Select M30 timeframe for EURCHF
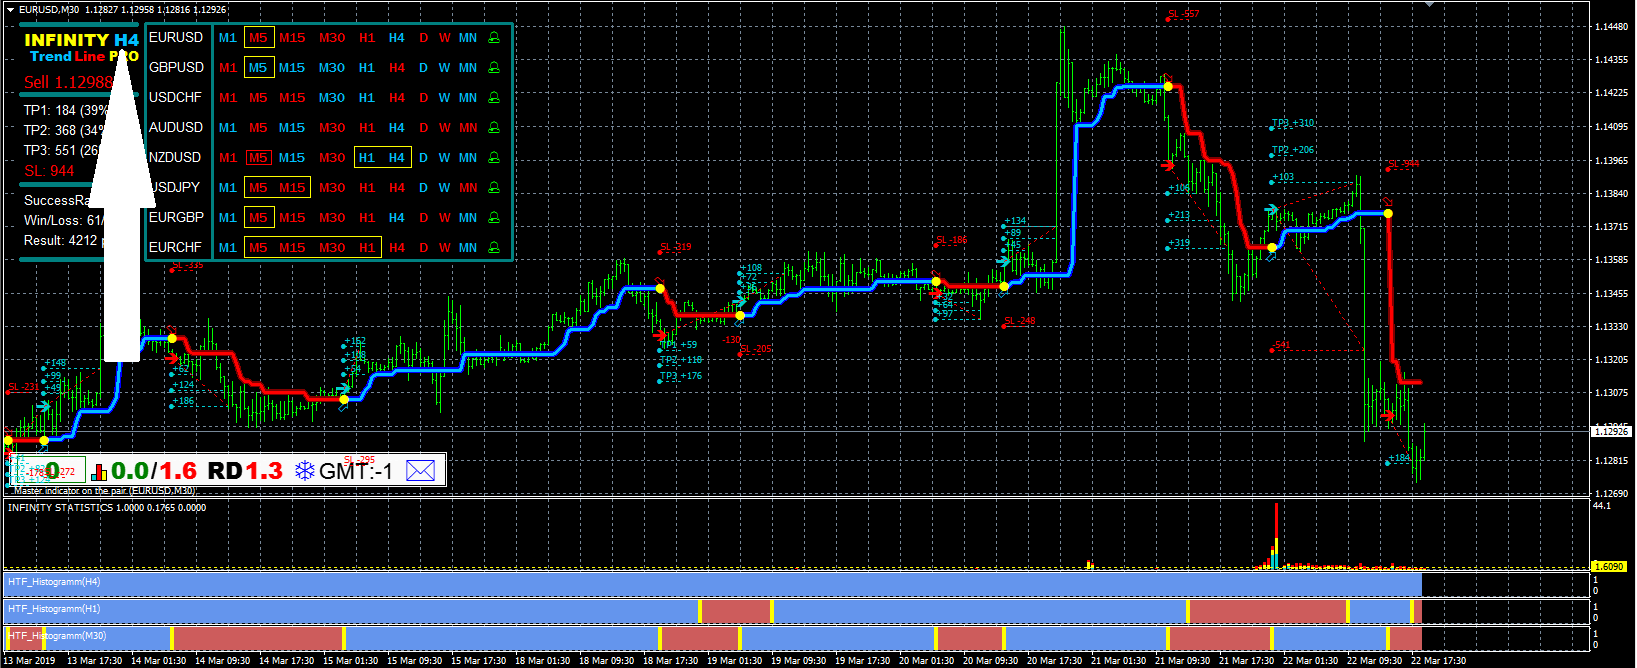 pos(332,248)
